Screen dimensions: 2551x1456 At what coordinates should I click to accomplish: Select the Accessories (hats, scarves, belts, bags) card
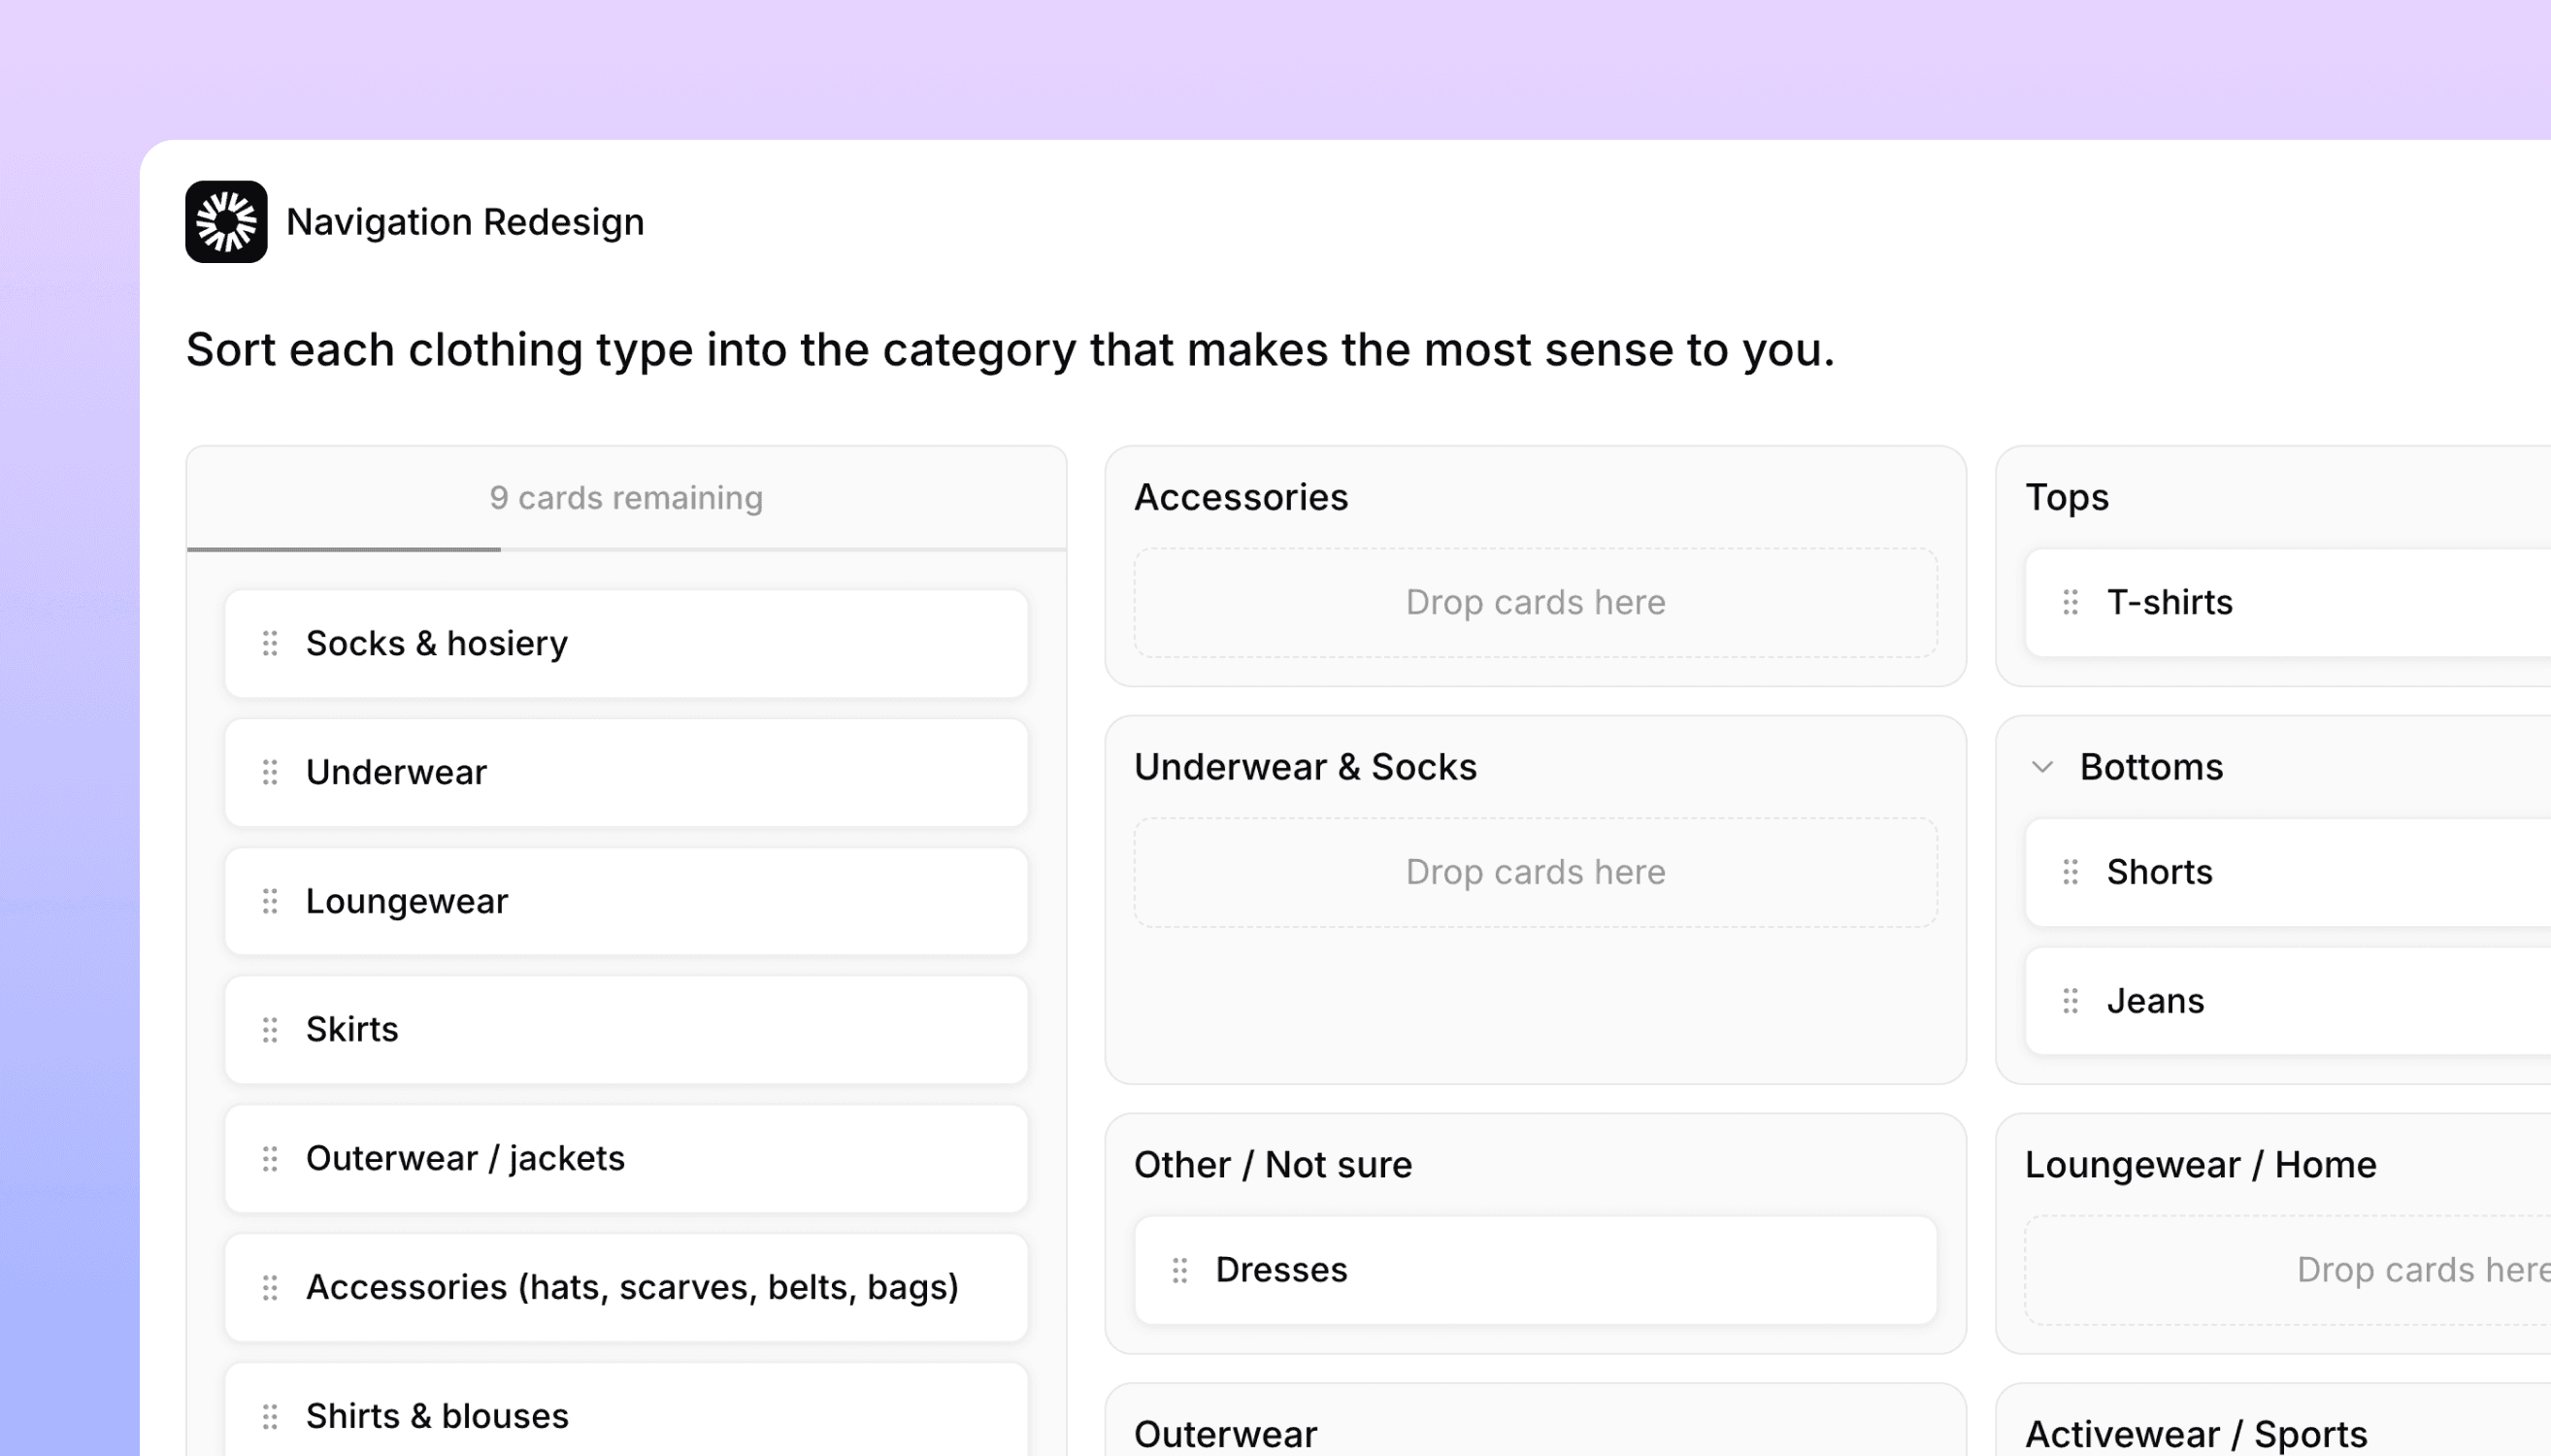click(x=627, y=1287)
